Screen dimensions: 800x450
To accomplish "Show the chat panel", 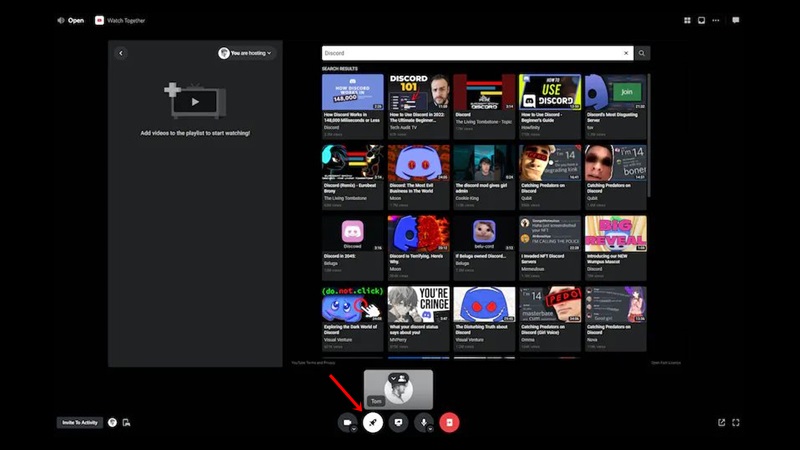I will pyautogui.click(x=736, y=20).
